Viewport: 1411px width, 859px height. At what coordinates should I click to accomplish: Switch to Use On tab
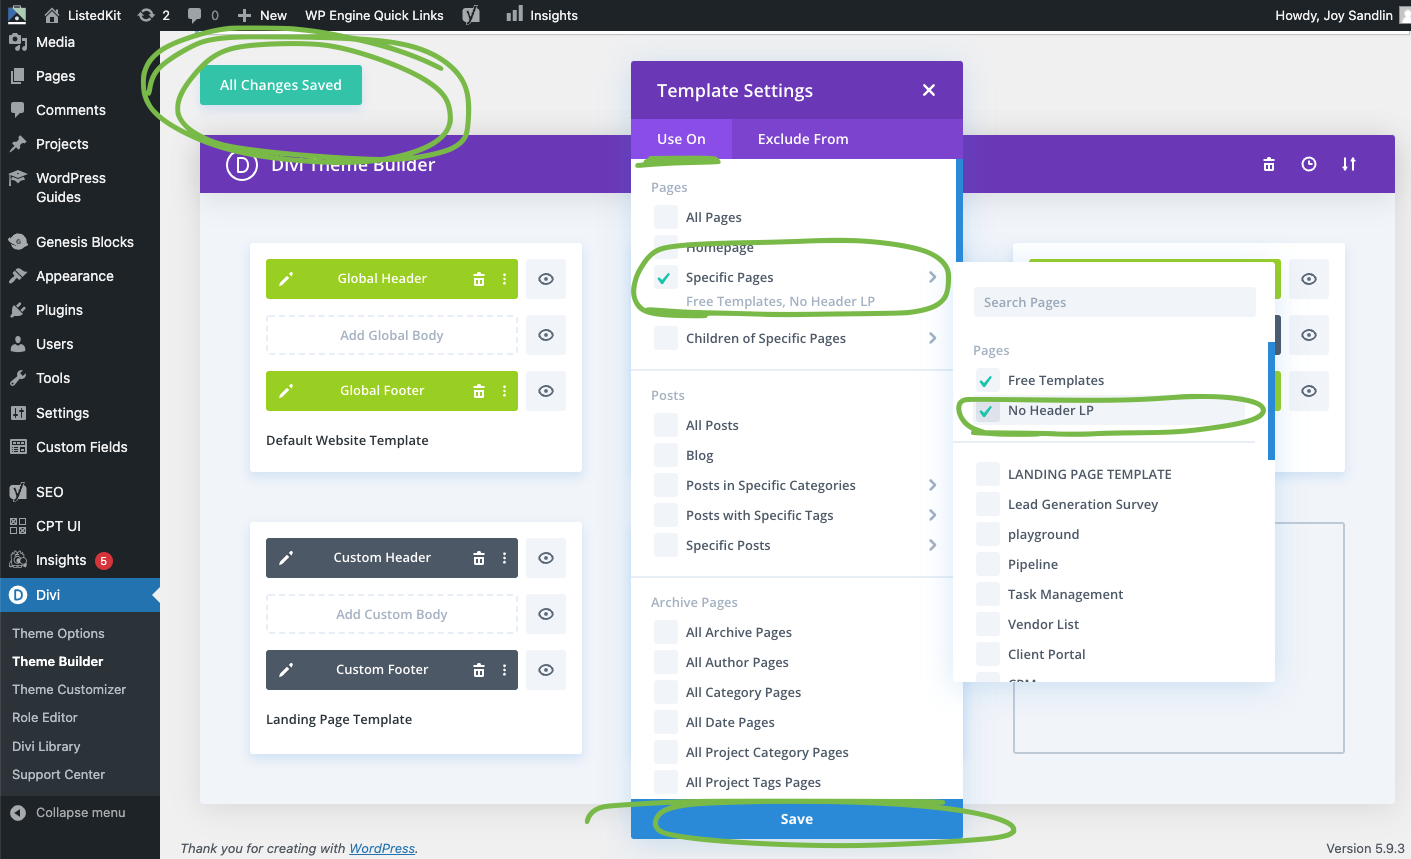tap(681, 139)
